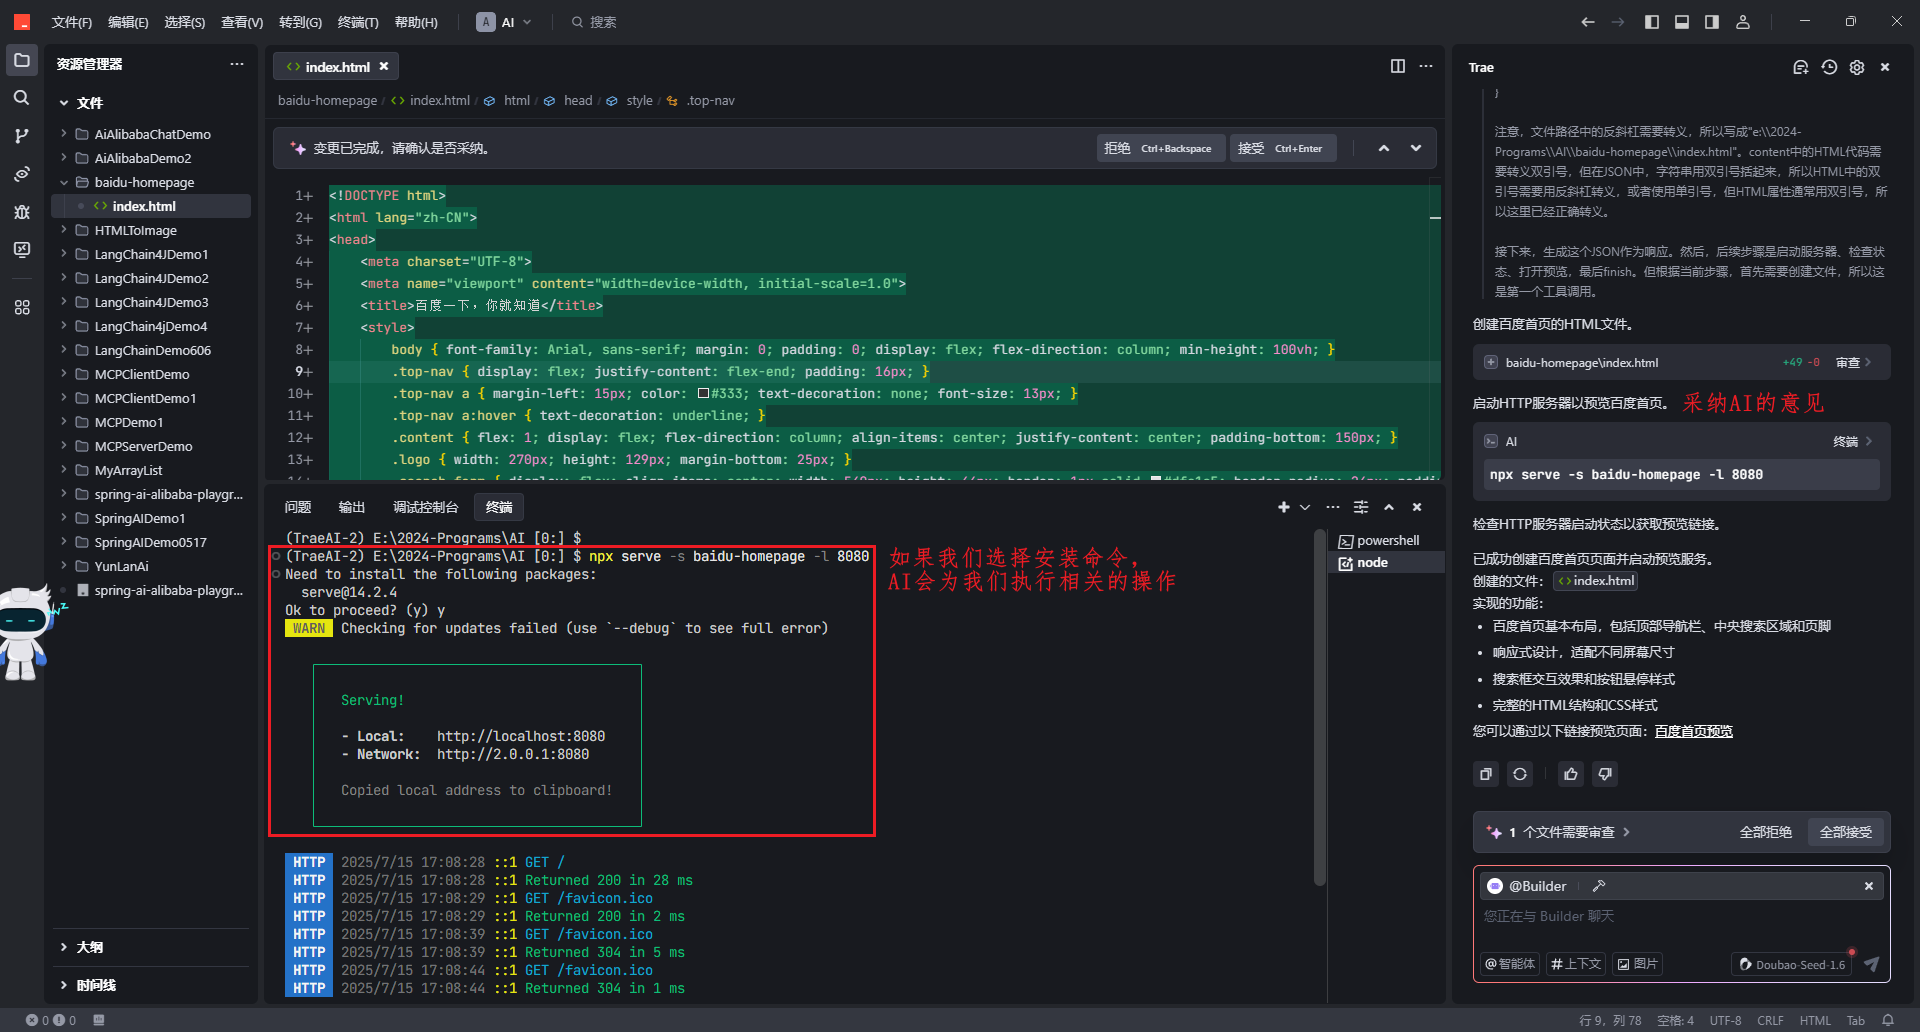The image size is (1920, 1032).
Task: Open the 文件(F) menu
Action: pyautogui.click(x=72, y=22)
